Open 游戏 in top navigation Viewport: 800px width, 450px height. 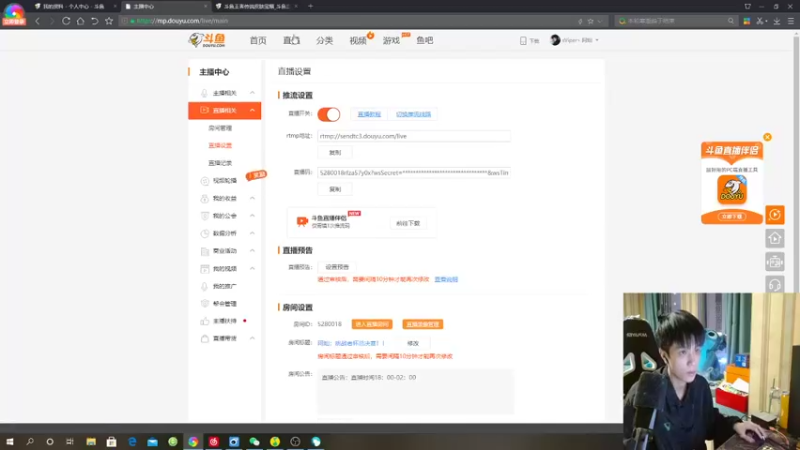(x=391, y=40)
